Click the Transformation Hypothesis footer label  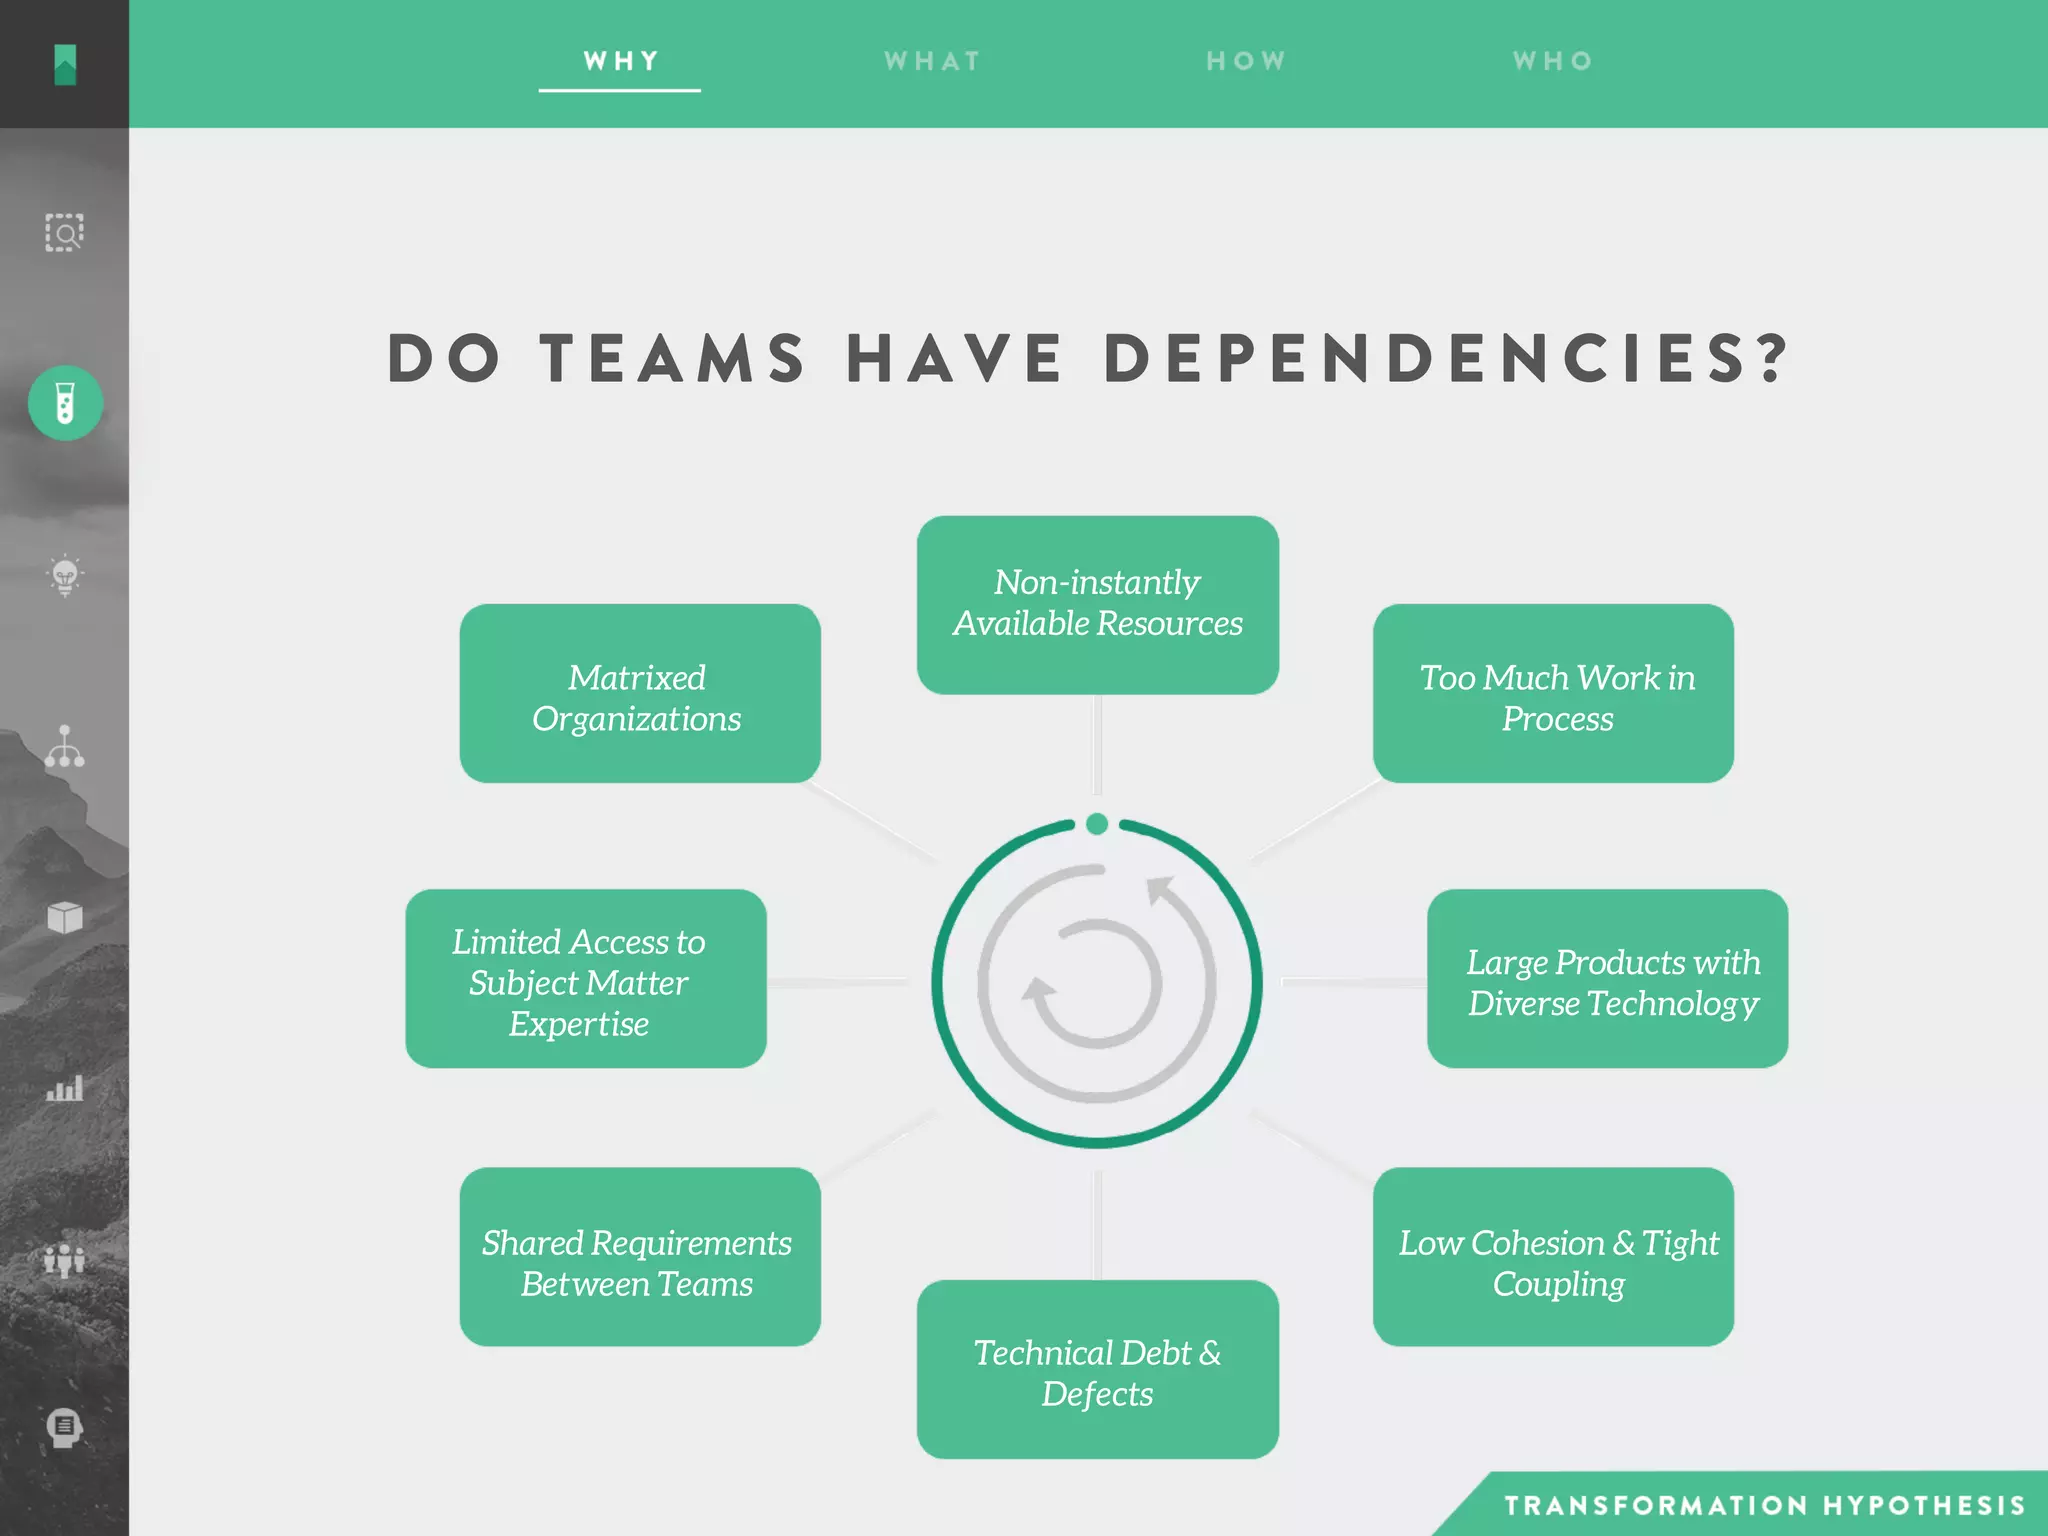tap(1765, 1505)
